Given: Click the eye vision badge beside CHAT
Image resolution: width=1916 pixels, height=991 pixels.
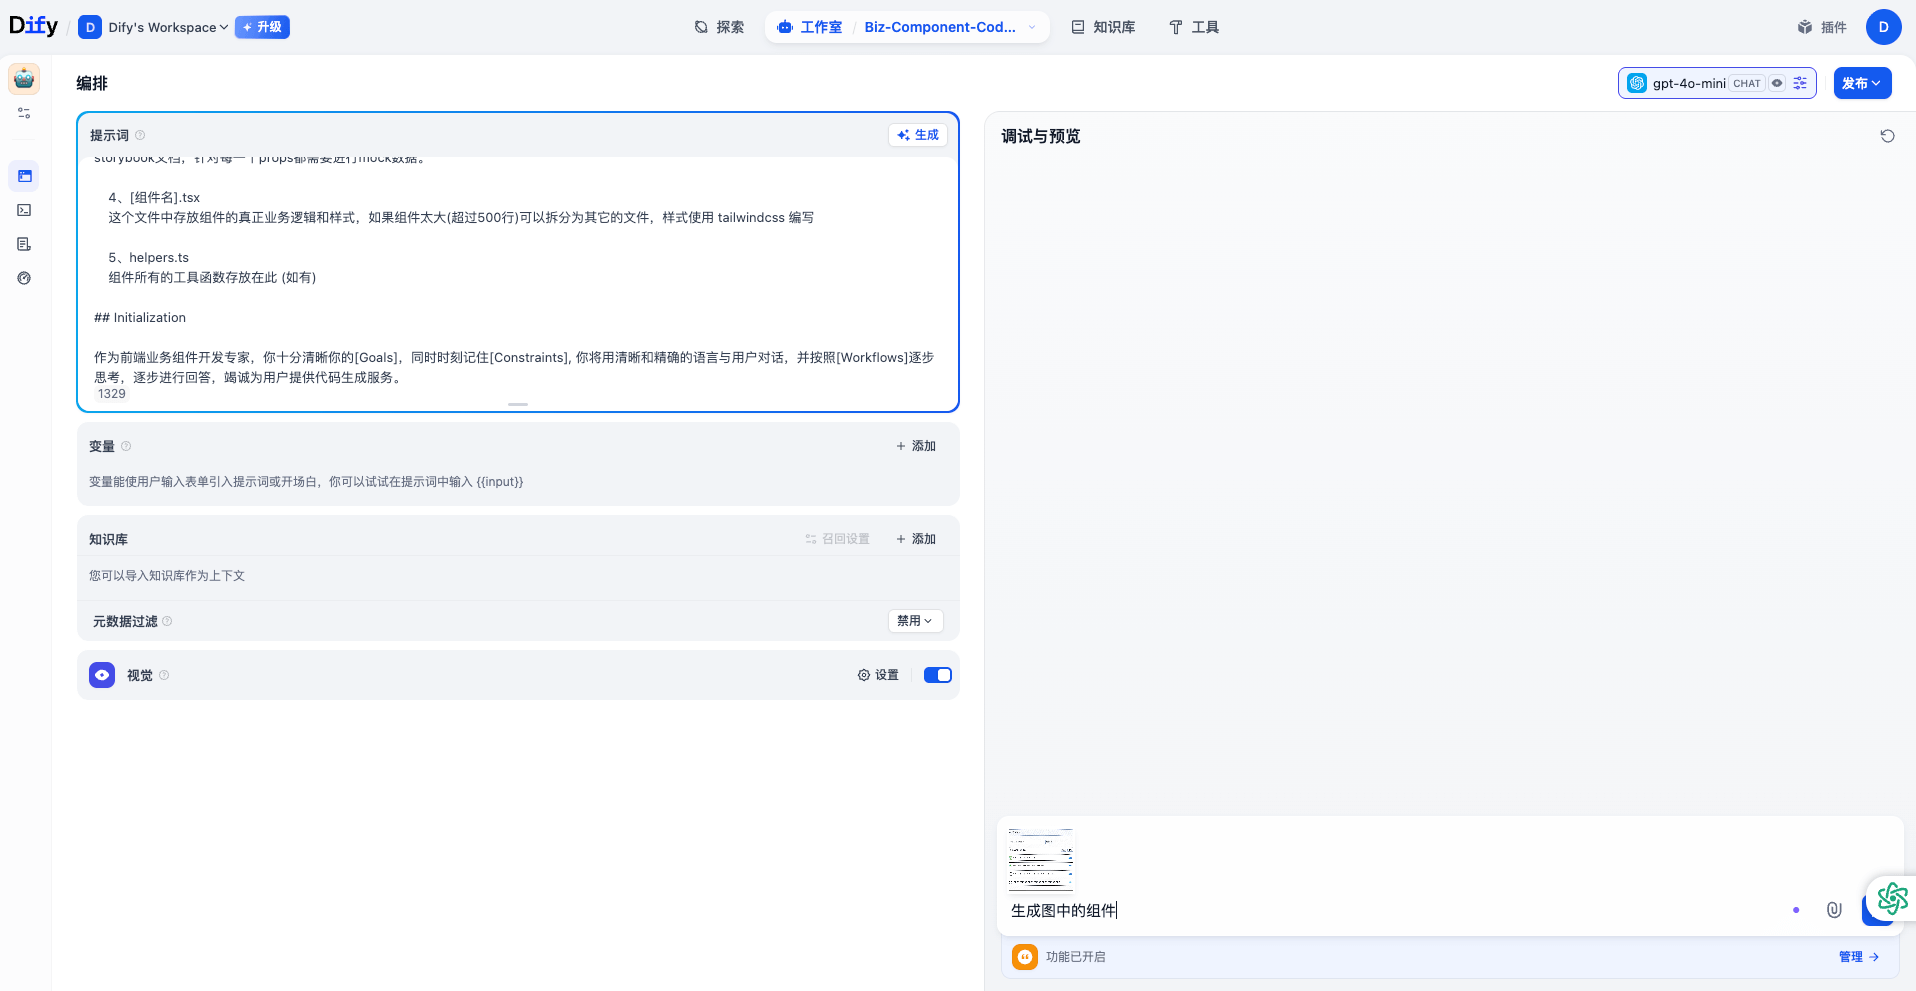Looking at the screenshot, I should [x=1777, y=84].
